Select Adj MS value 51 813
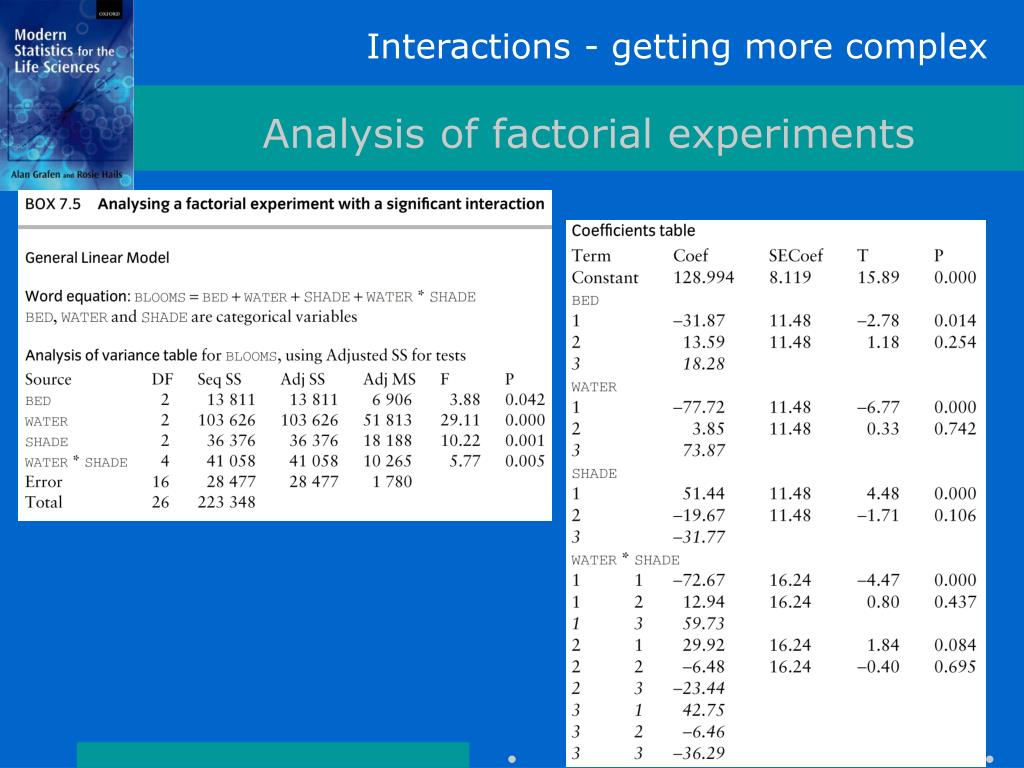The height and width of the screenshot is (768, 1024). click(x=387, y=420)
